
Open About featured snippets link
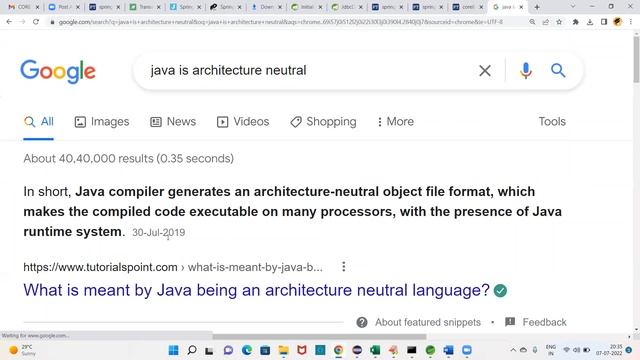click(x=428, y=322)
